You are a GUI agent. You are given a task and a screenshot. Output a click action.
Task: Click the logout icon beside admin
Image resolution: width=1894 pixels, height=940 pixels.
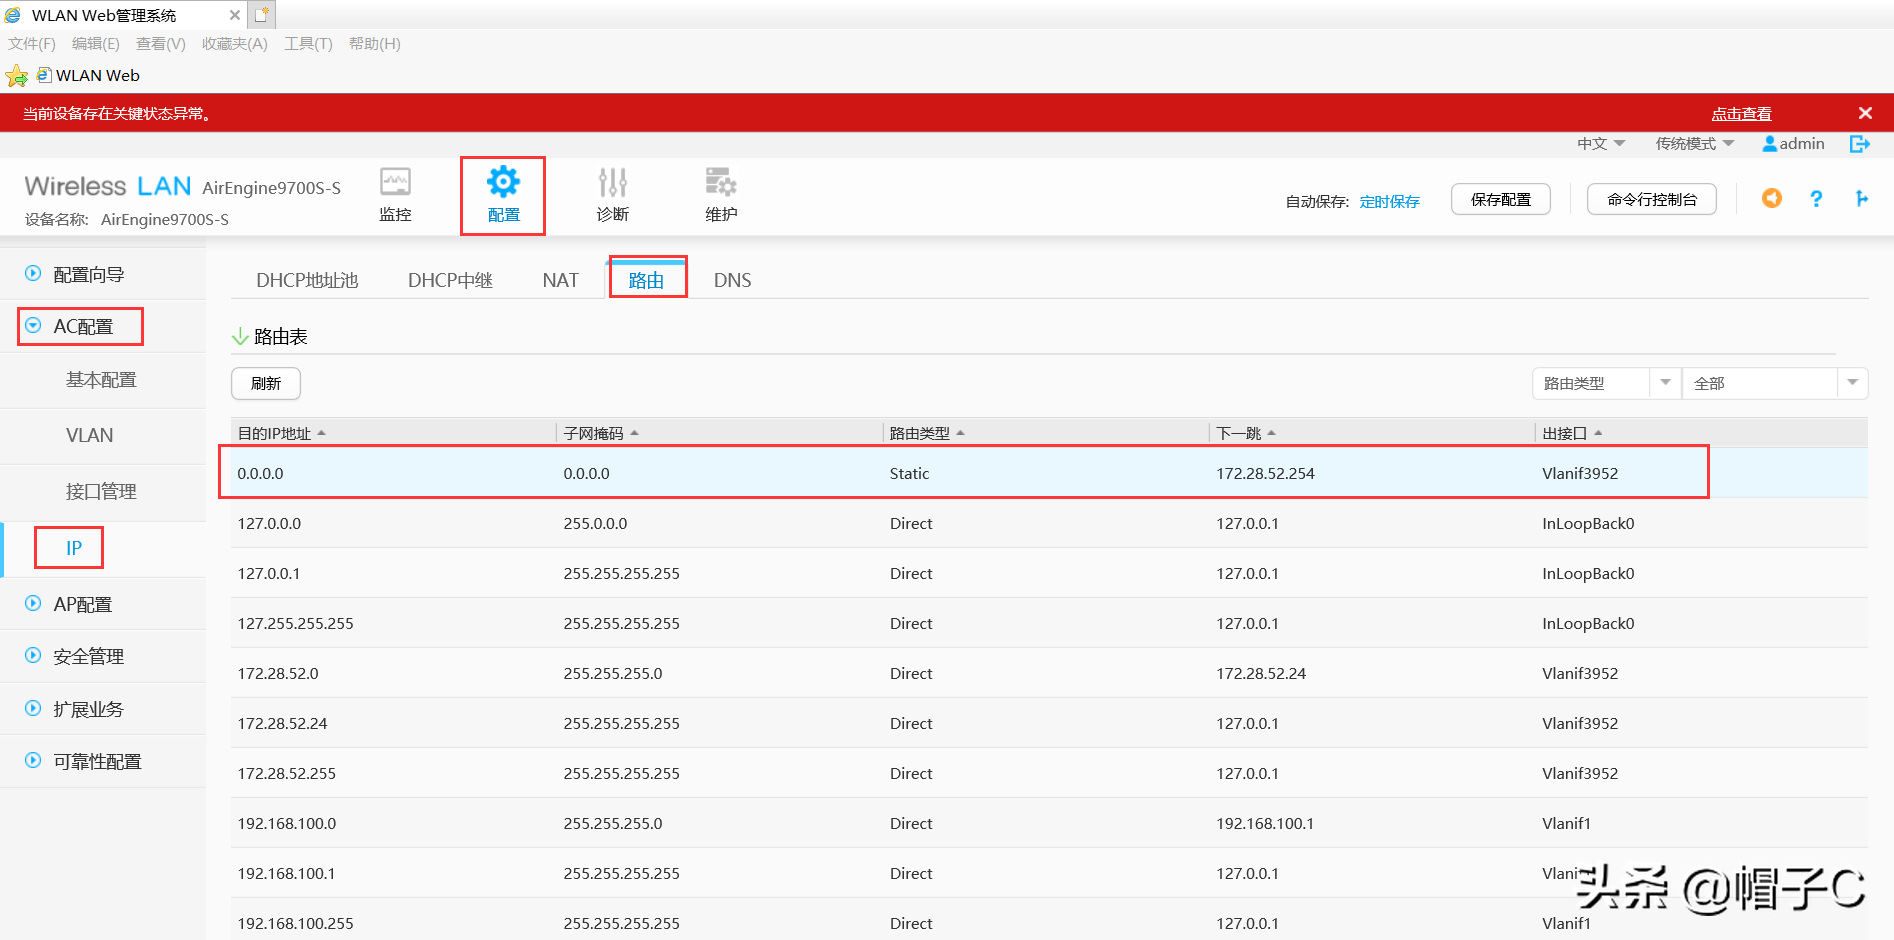1860,144
